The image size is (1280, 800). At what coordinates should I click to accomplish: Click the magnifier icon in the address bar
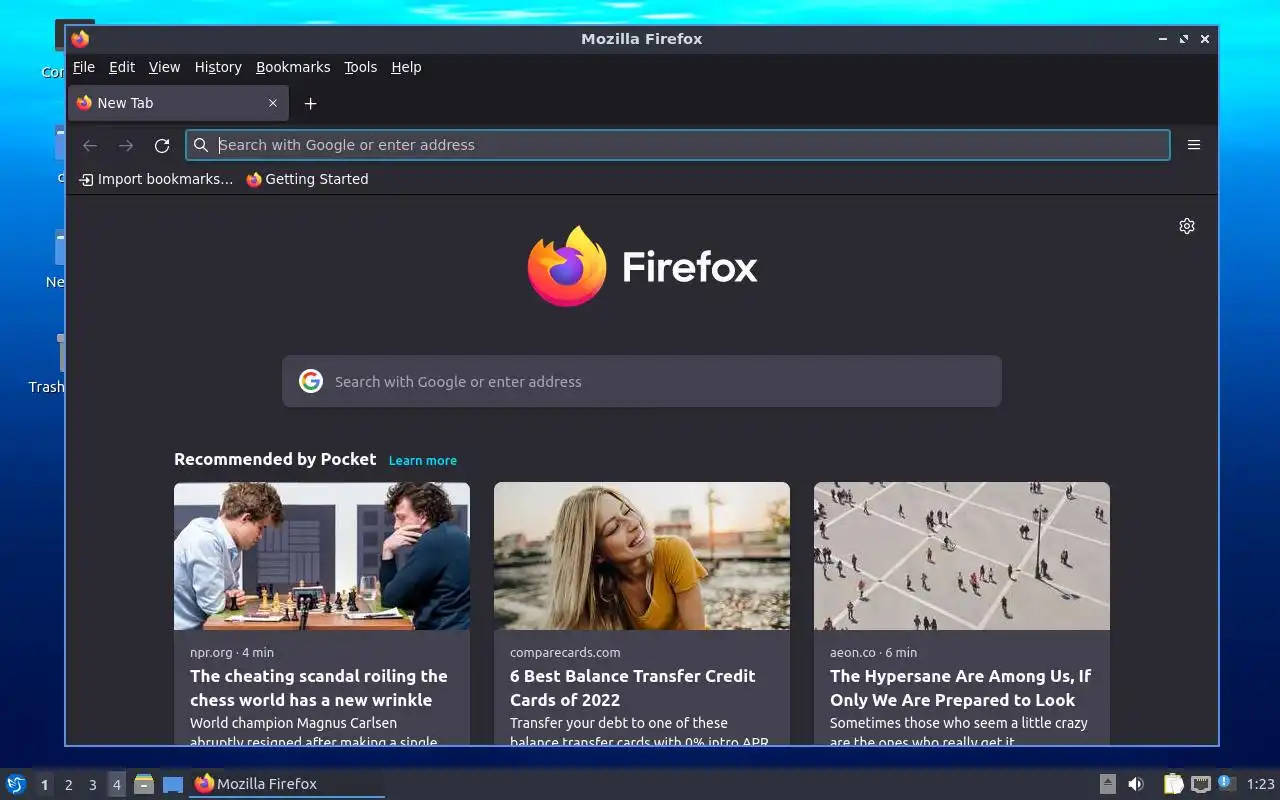pyautogui.click(x=201, y=145)
